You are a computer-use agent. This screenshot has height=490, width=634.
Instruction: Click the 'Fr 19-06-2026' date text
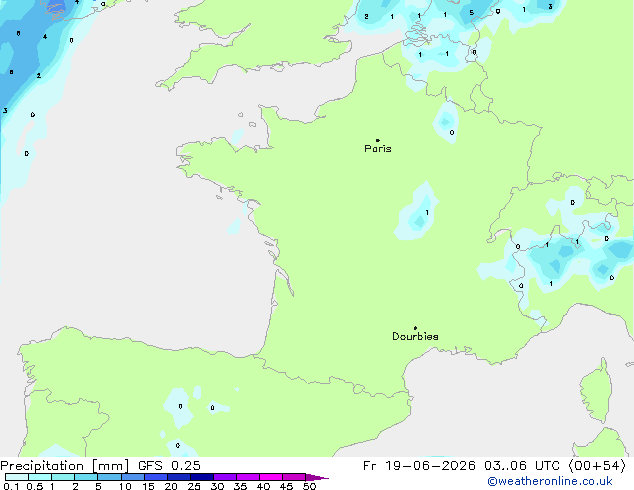419,466
